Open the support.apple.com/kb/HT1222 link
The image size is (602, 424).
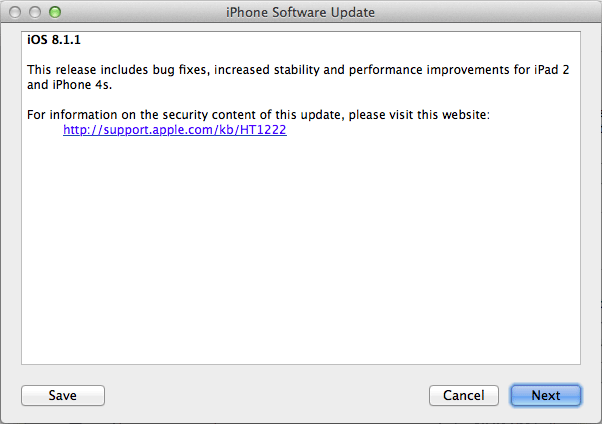pyautogui.click(x=175, y=130)
